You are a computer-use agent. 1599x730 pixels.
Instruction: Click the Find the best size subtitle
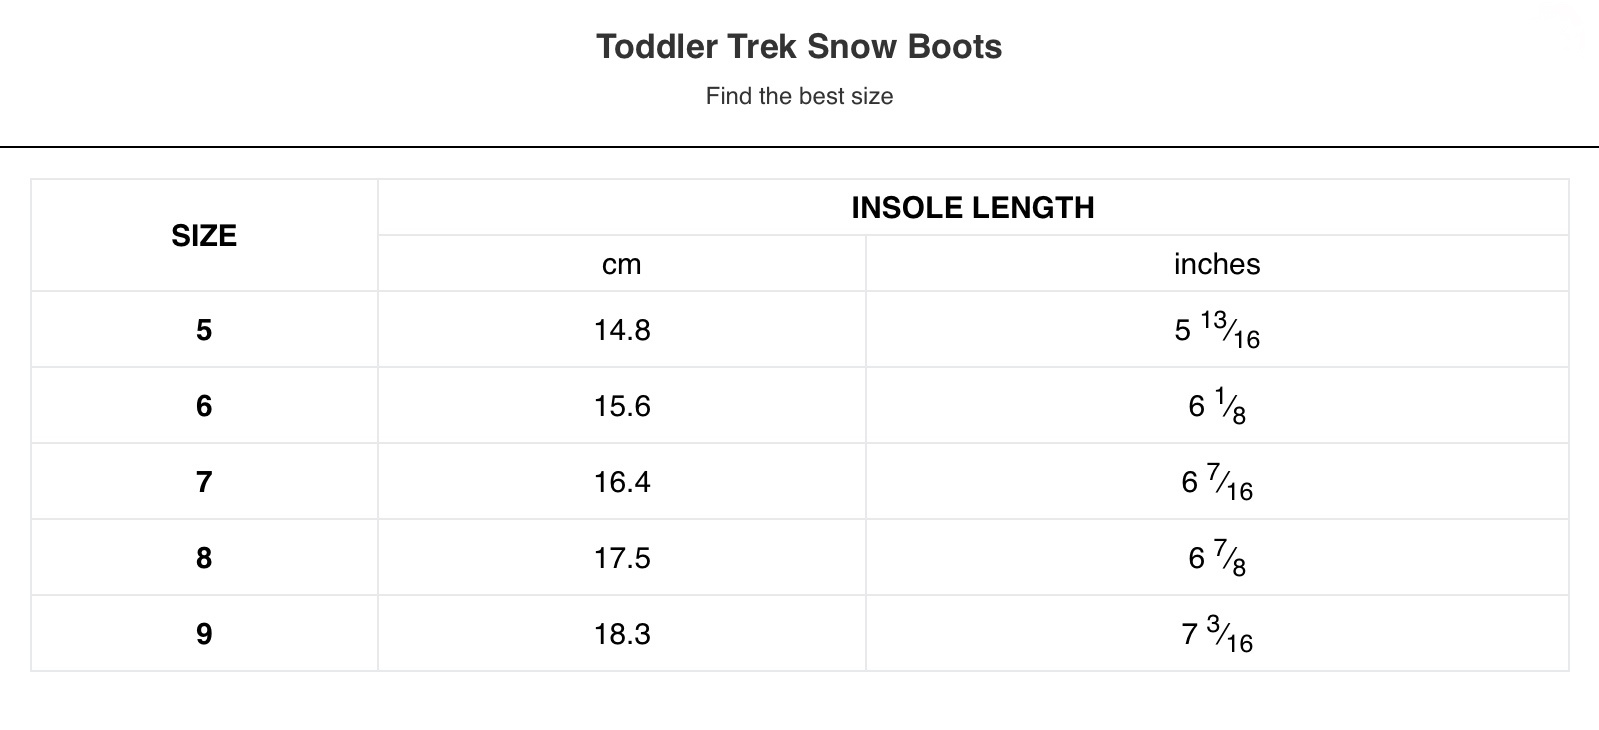(799, 96)
